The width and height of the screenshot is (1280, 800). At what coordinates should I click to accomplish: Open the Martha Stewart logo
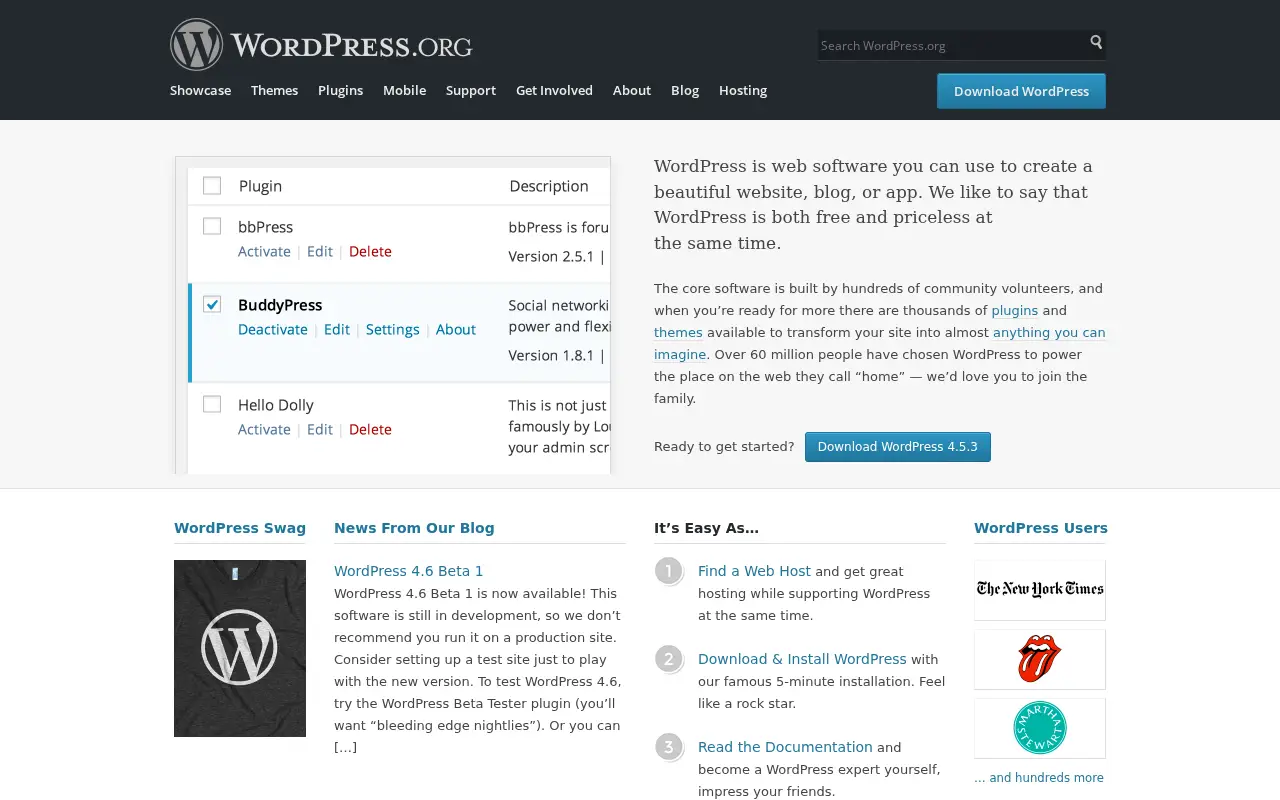pyautogui.click(x=1040, y=728)
